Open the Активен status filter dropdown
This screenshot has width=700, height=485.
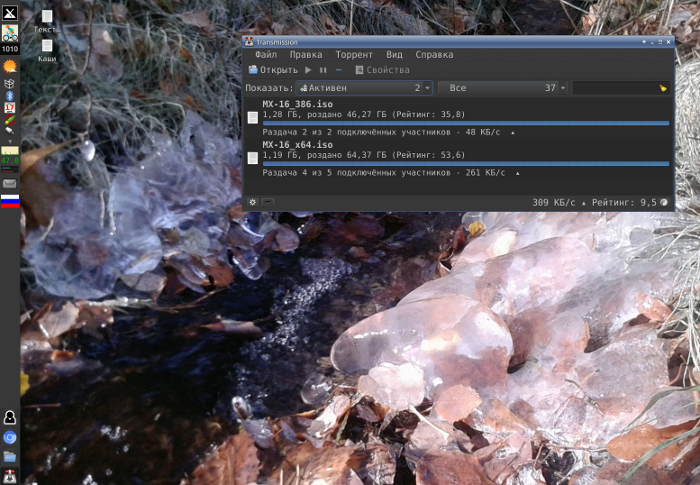tap(364, 88)
